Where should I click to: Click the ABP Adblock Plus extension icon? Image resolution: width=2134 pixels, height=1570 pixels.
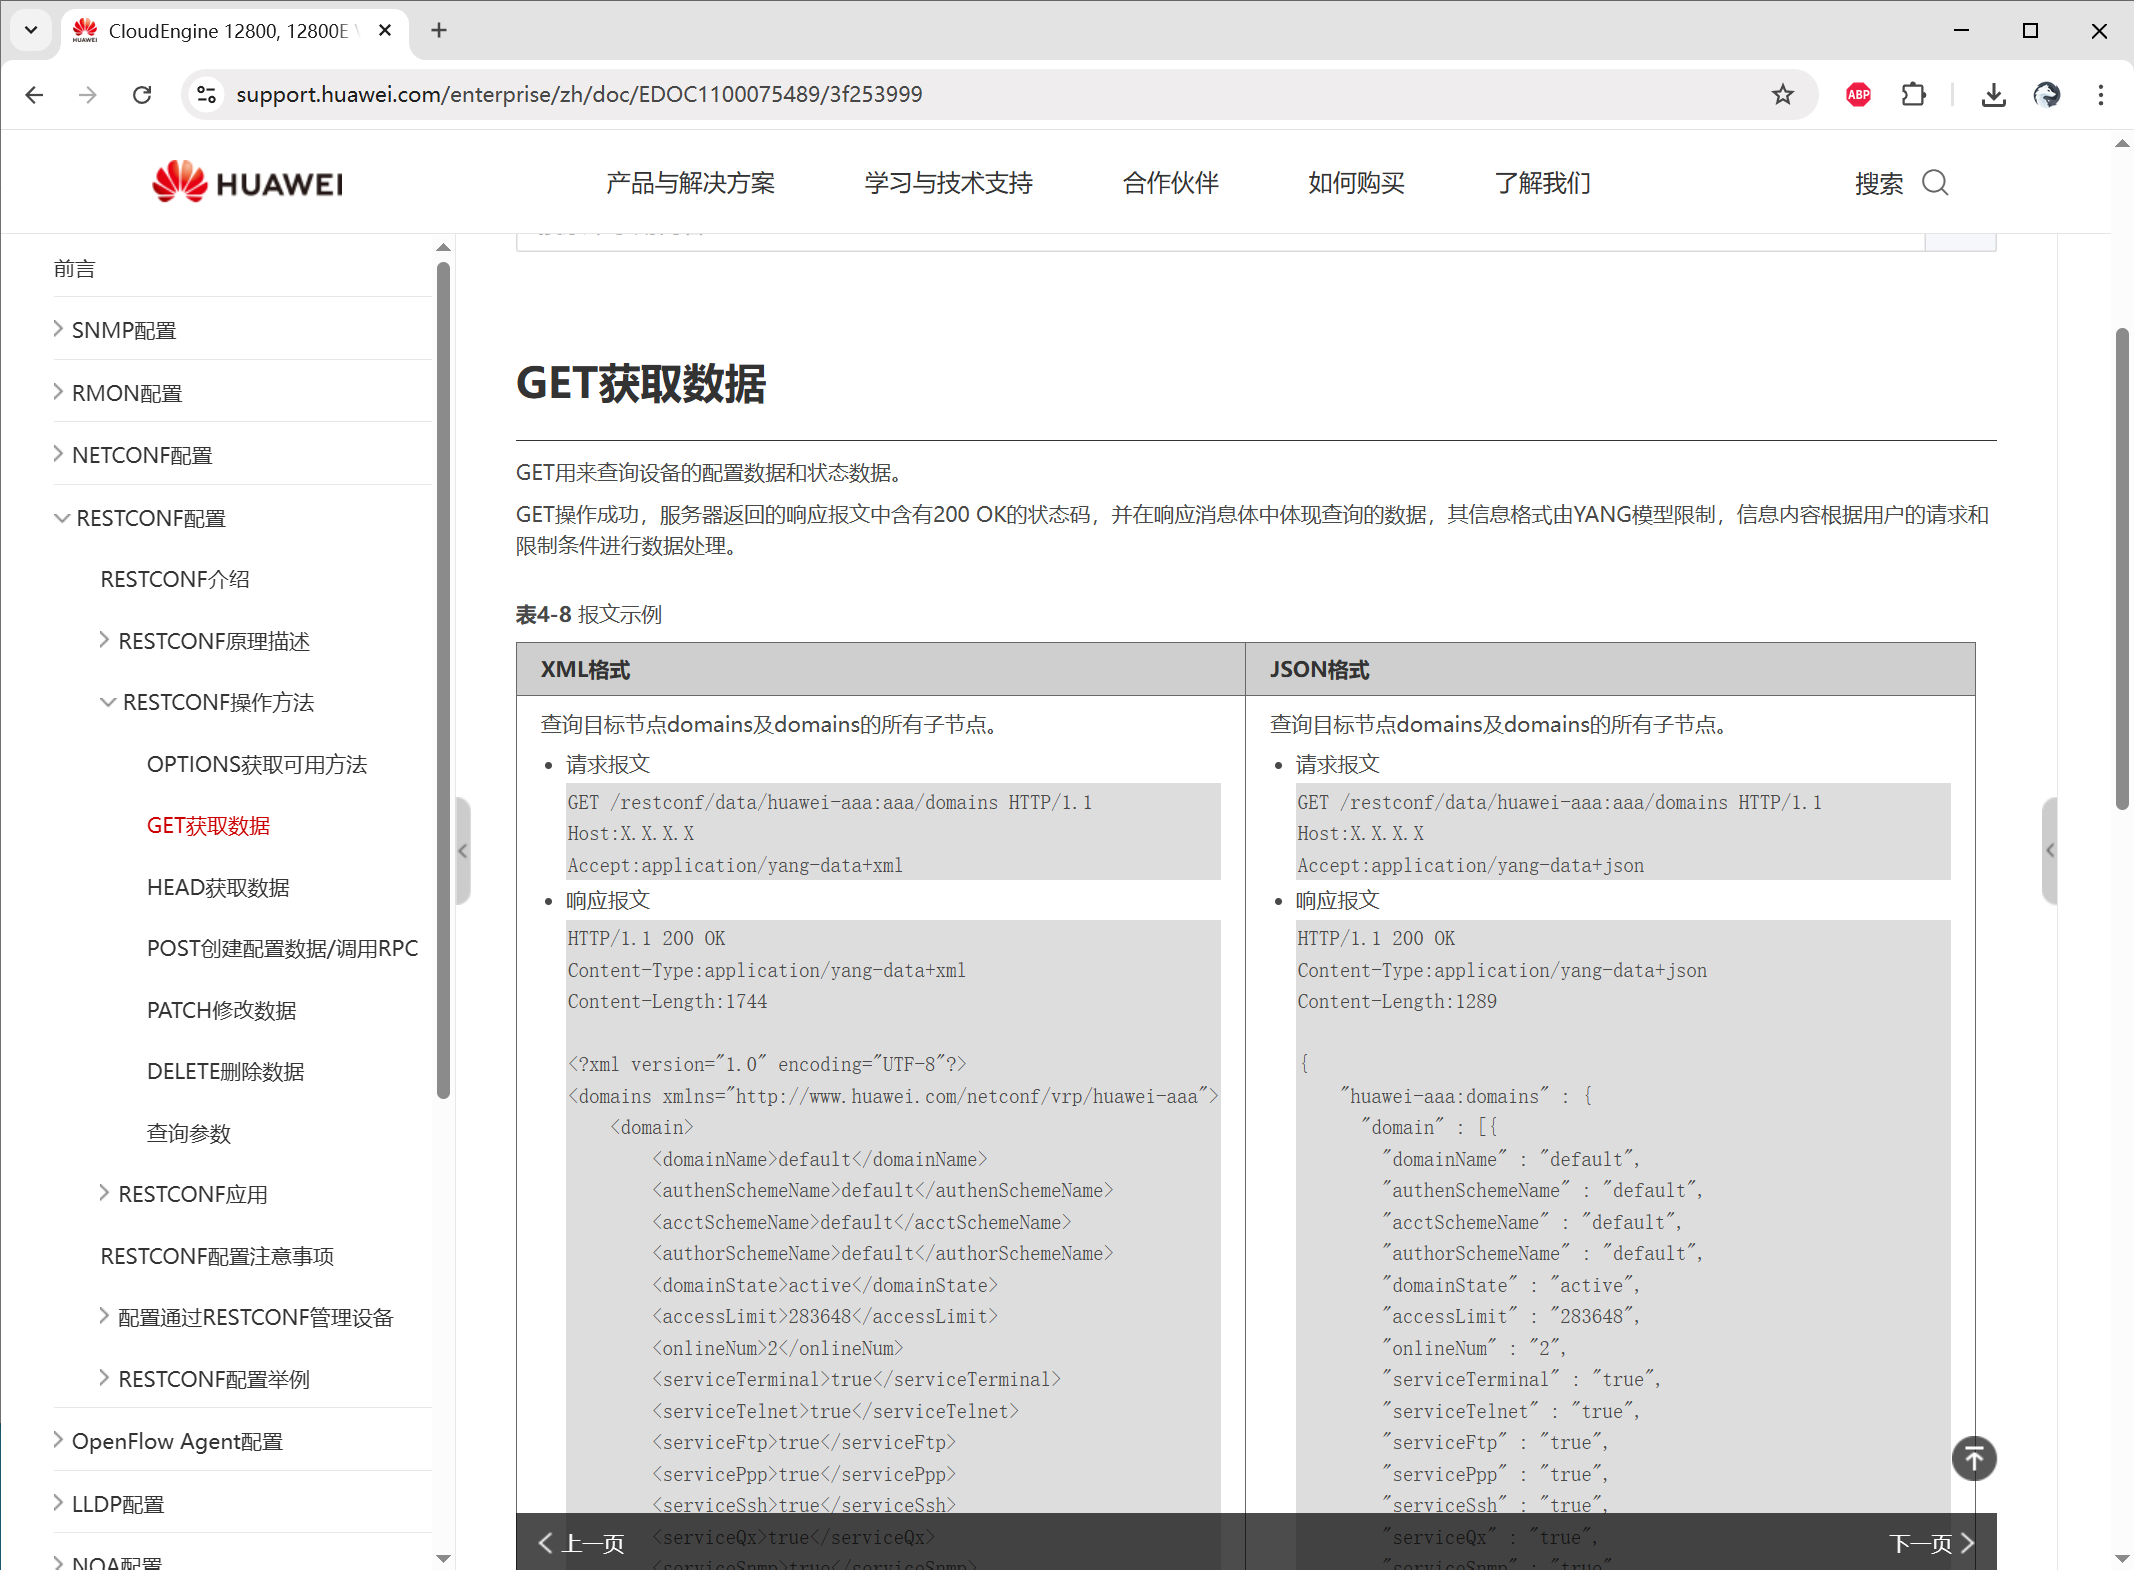(x=1858, y=94)
